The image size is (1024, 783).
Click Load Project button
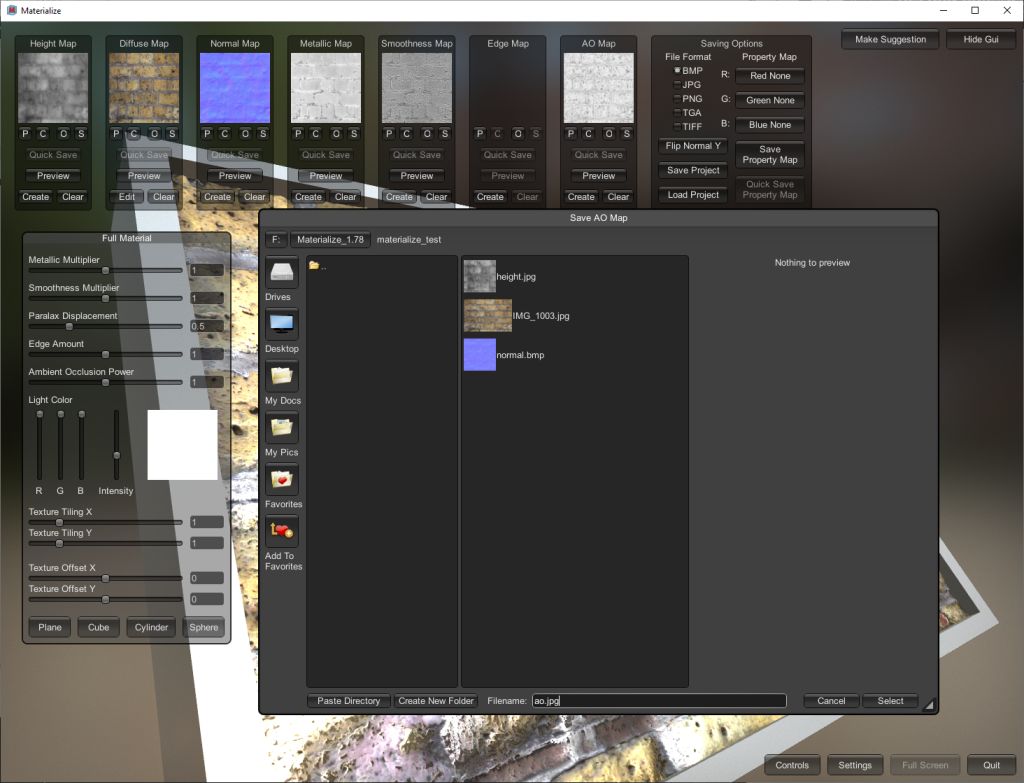693,195
